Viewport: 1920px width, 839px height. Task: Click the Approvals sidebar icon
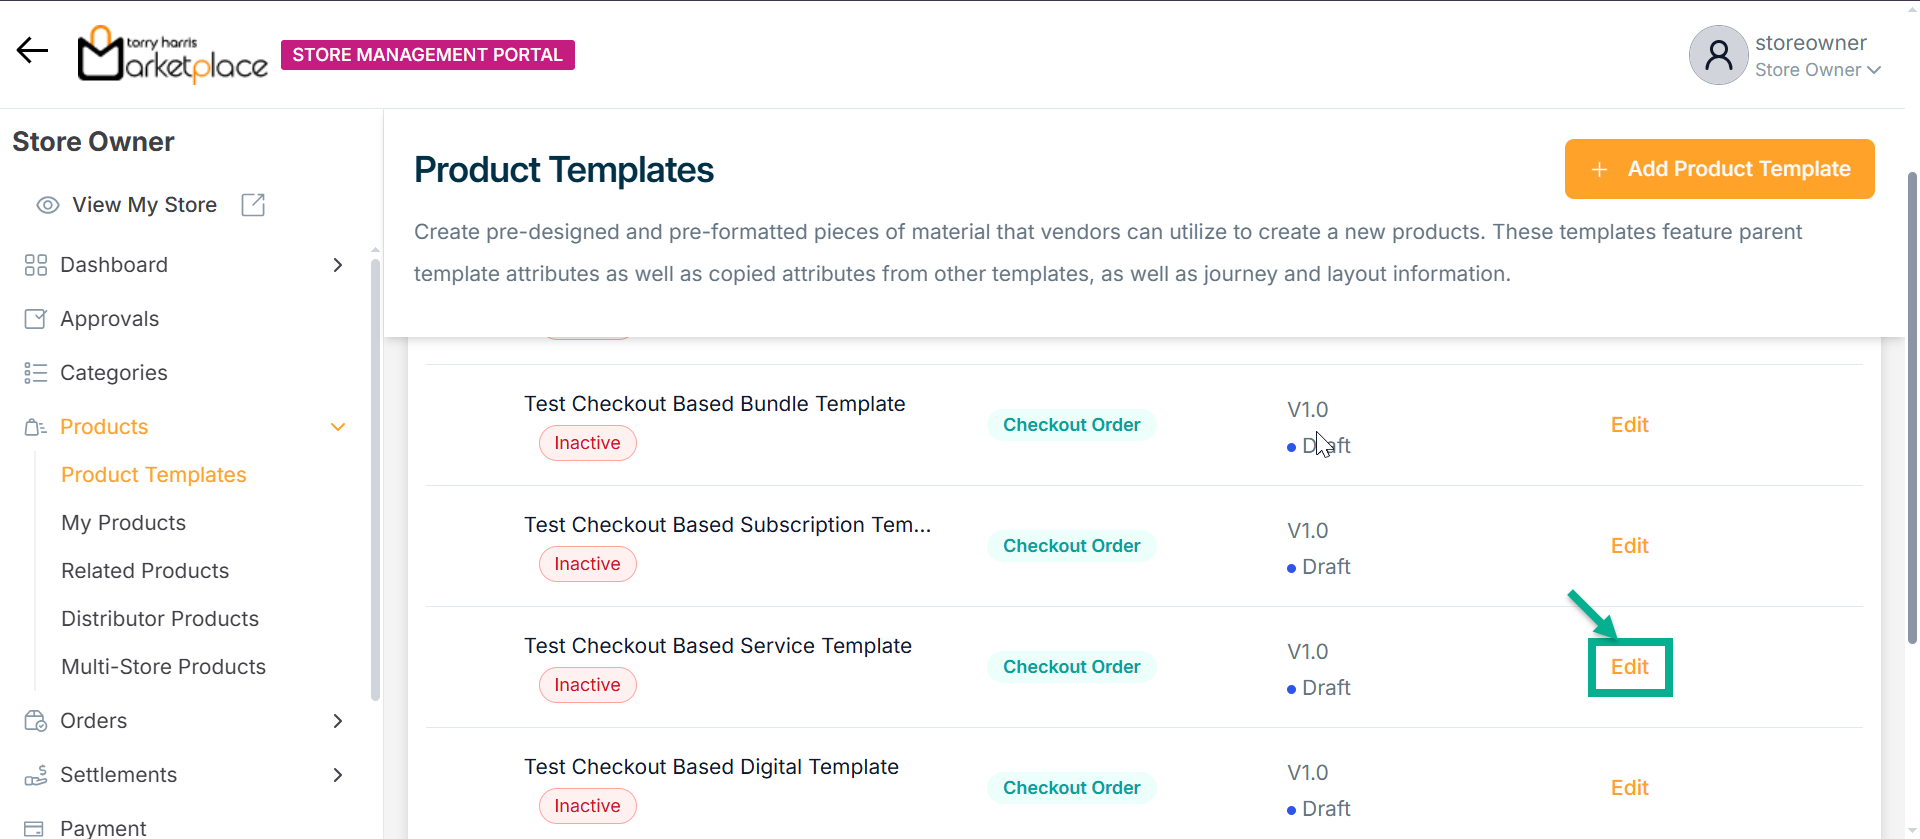tap(36, 319)
